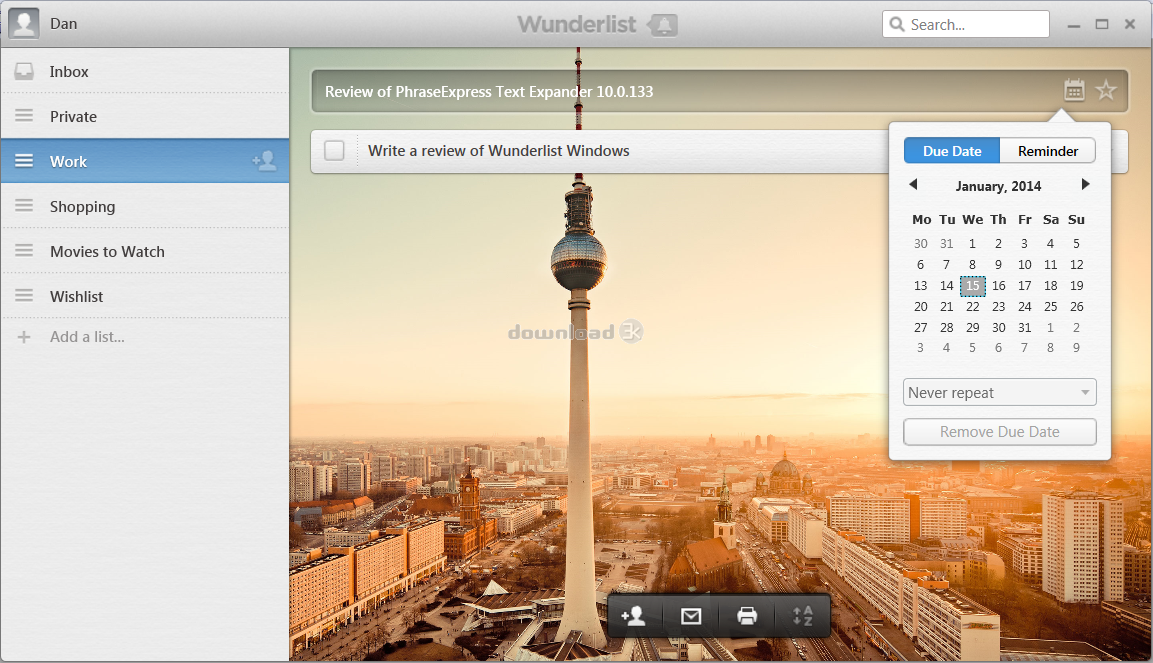Select January 15 in calendar
This screenshot has width=1153, height=663.
(x=973, y=286)
